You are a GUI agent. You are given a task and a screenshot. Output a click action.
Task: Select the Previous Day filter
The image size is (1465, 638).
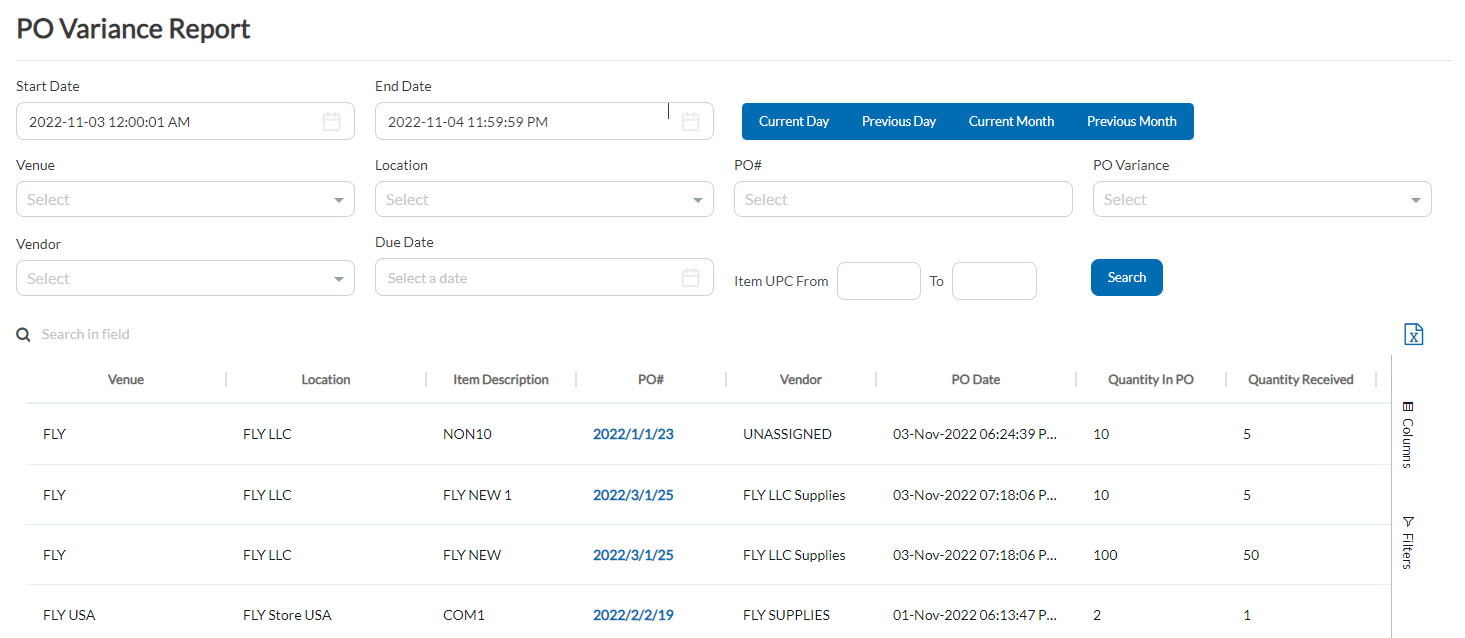coord(897,121)
